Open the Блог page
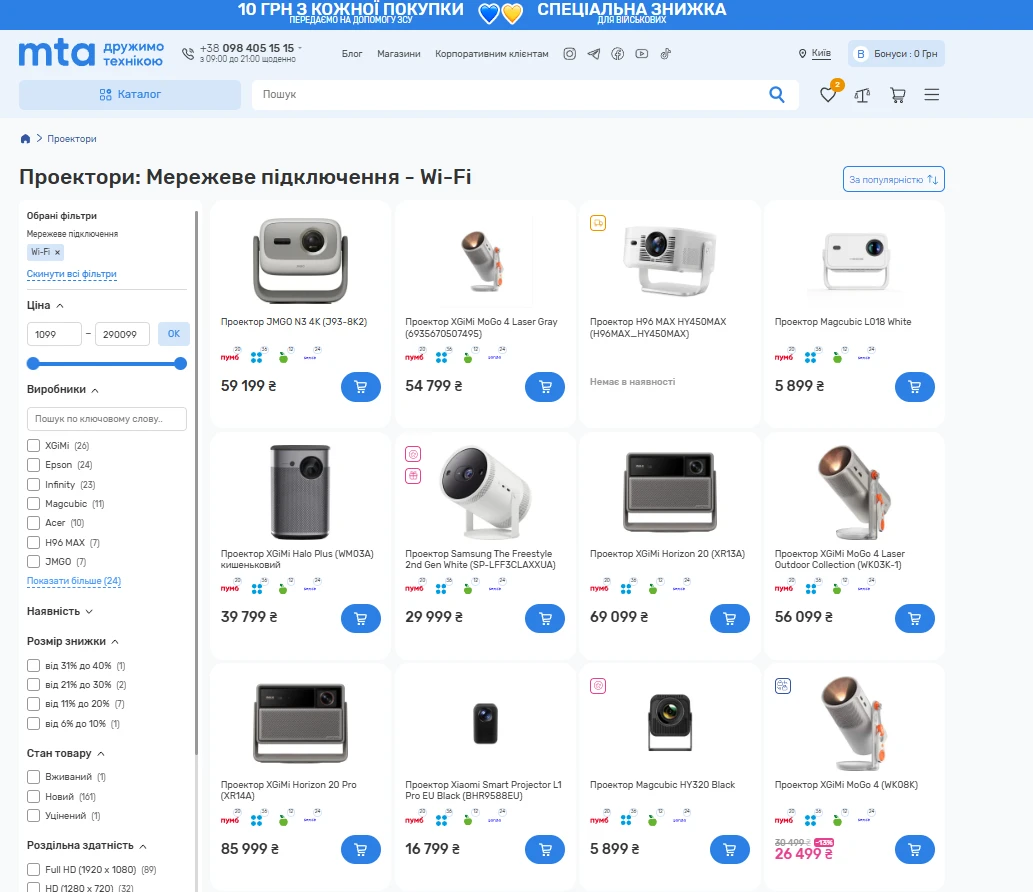Screen dimensions: 1033x892 point(352,54)
